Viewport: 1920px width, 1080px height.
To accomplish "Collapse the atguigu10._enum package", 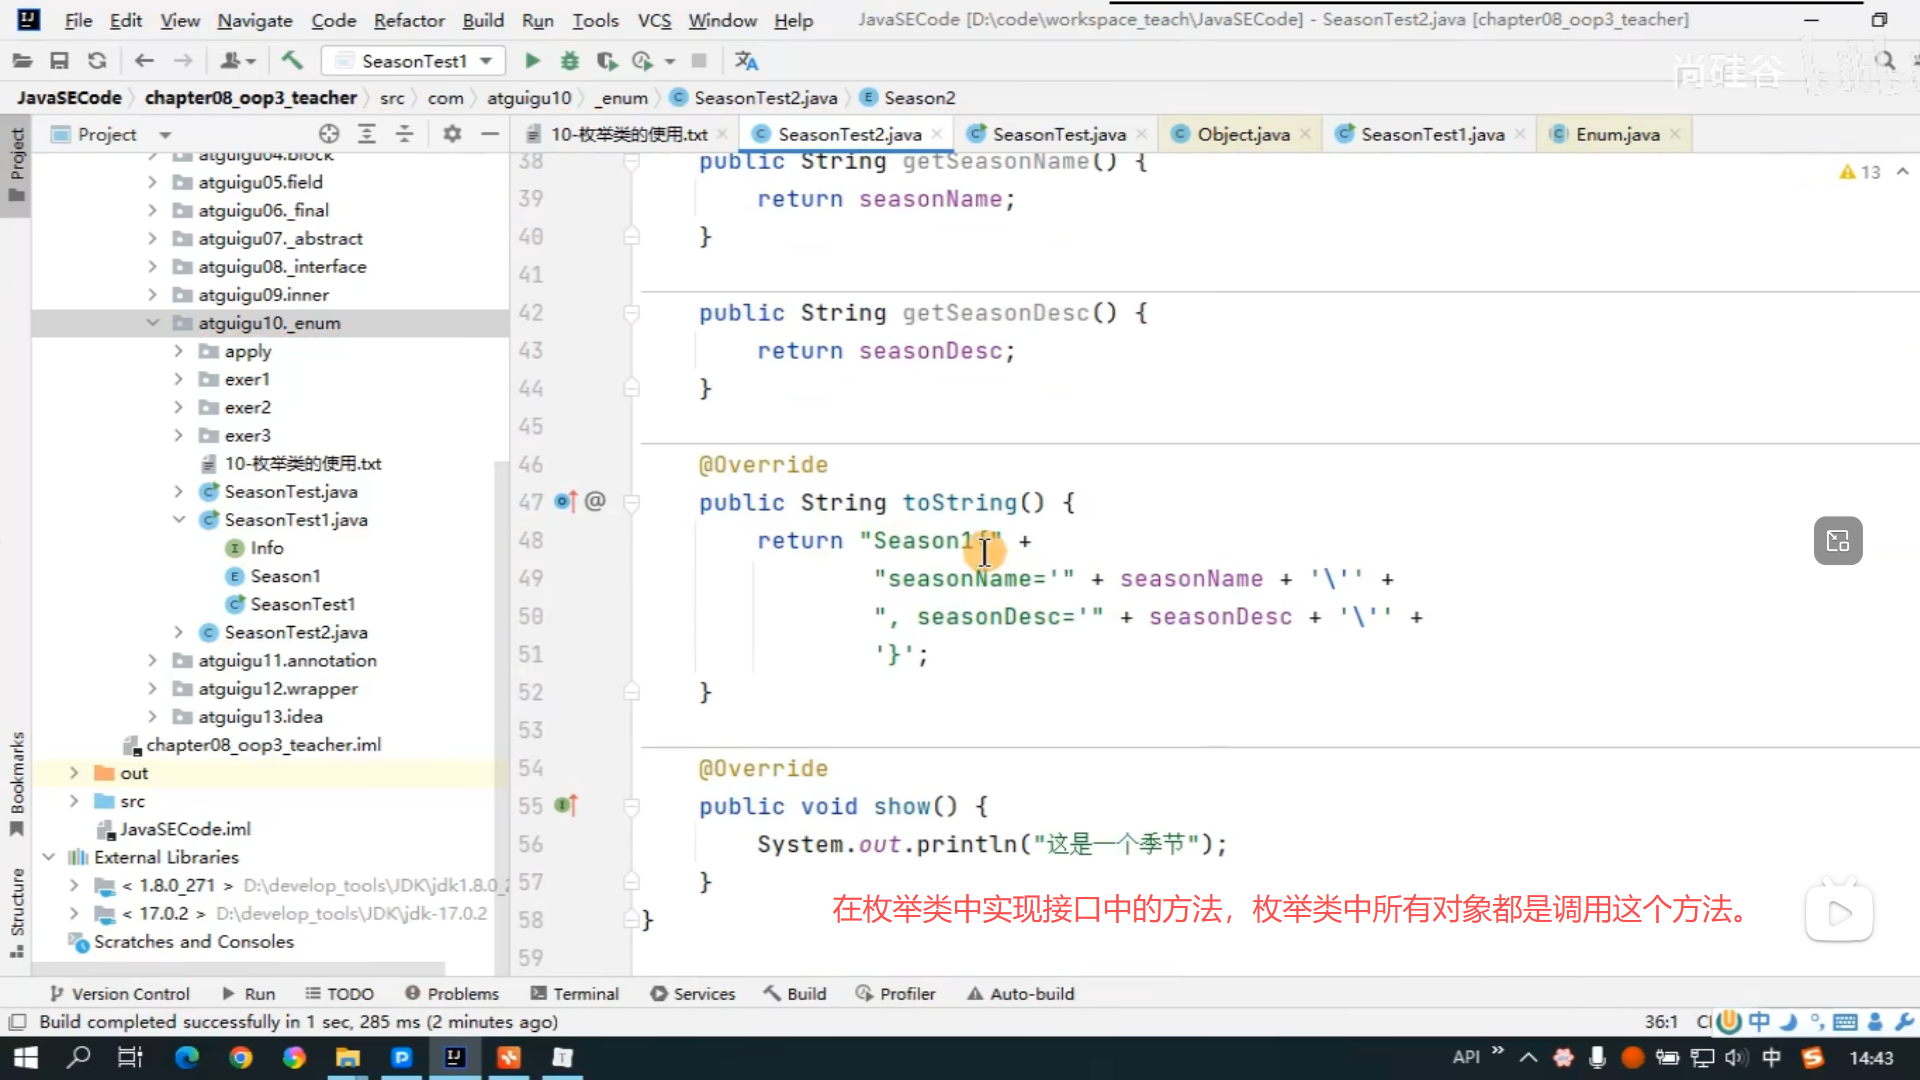I will click(x=152, y=323).
